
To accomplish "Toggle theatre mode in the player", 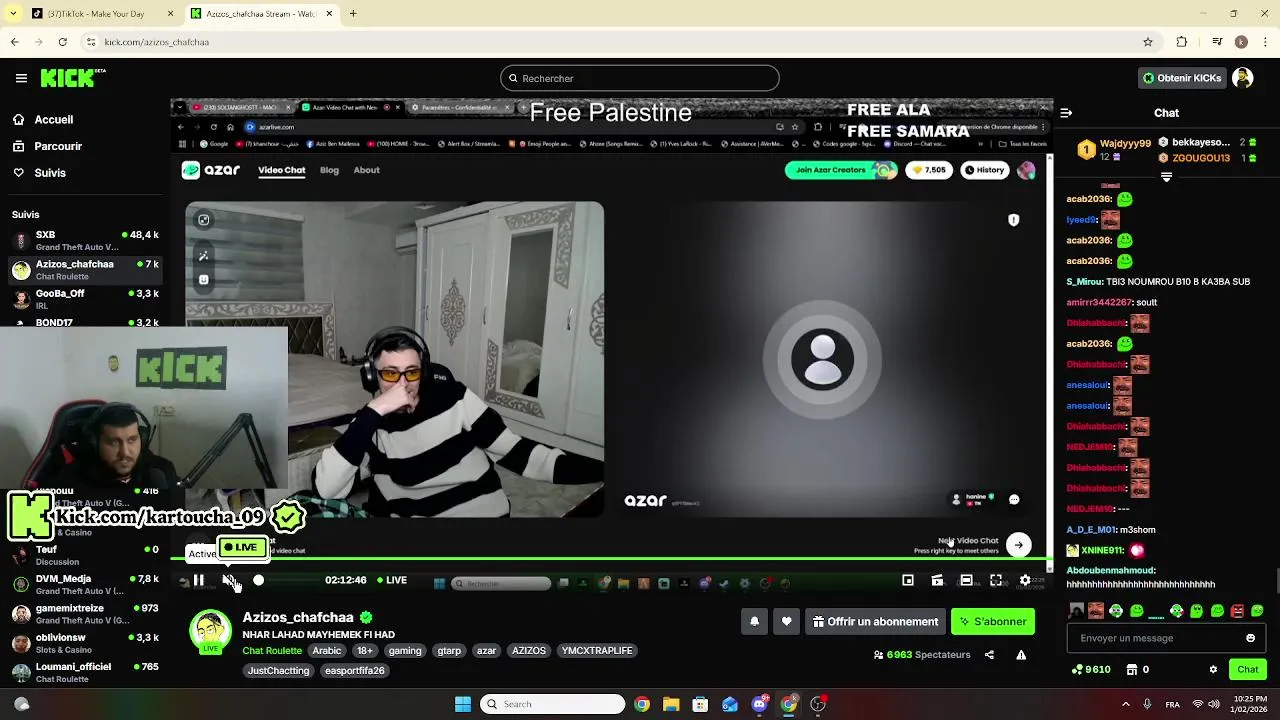I will pyautogui.click(x=966, y=580).
